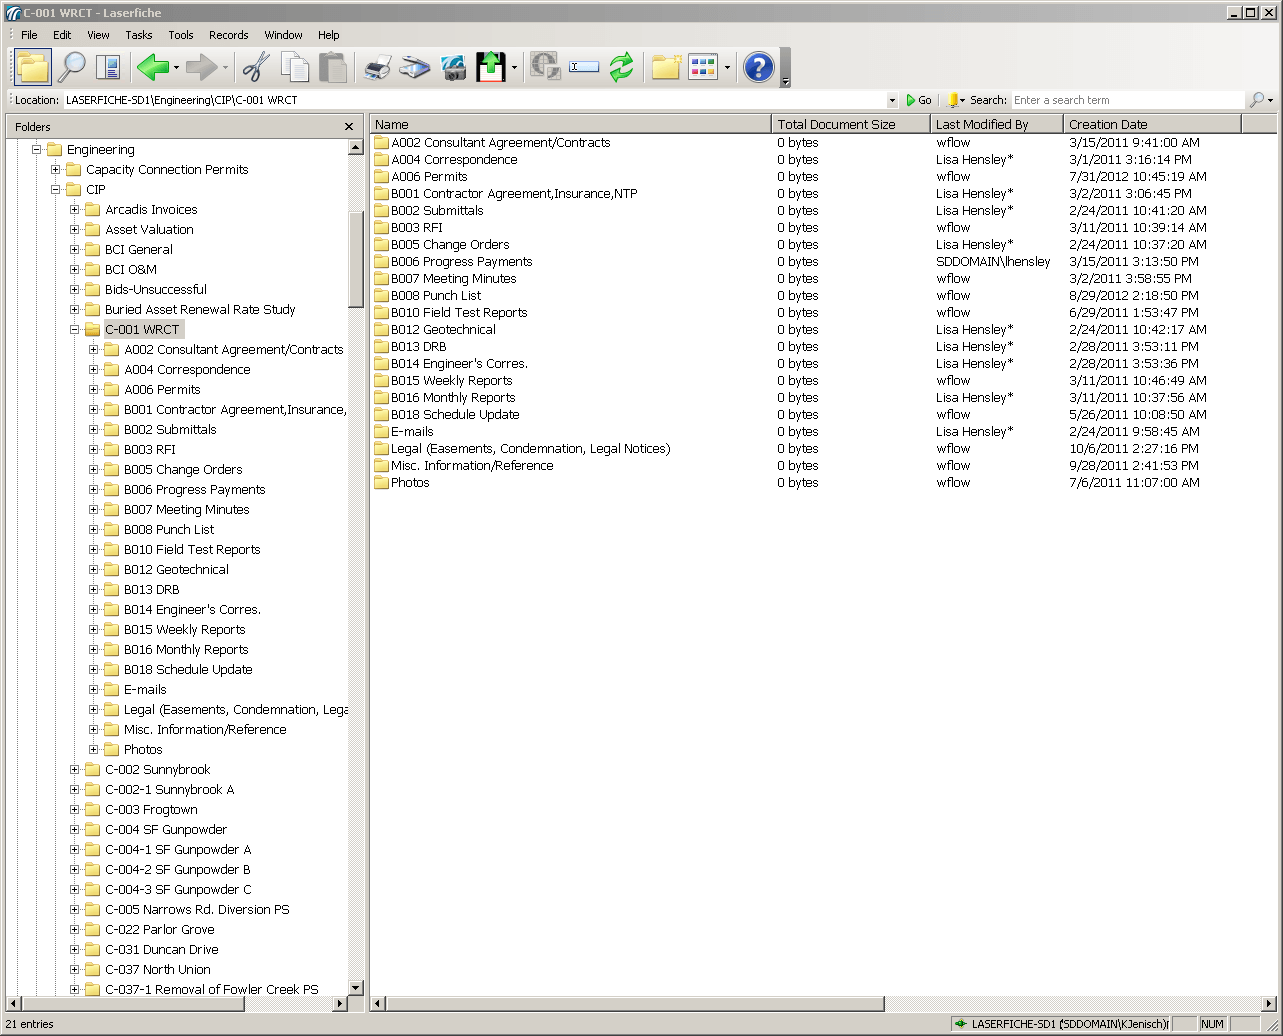Click the folder tree vertical scrollbar thumb
This screenshot has height=1036, width=1283.
[355, 260]
